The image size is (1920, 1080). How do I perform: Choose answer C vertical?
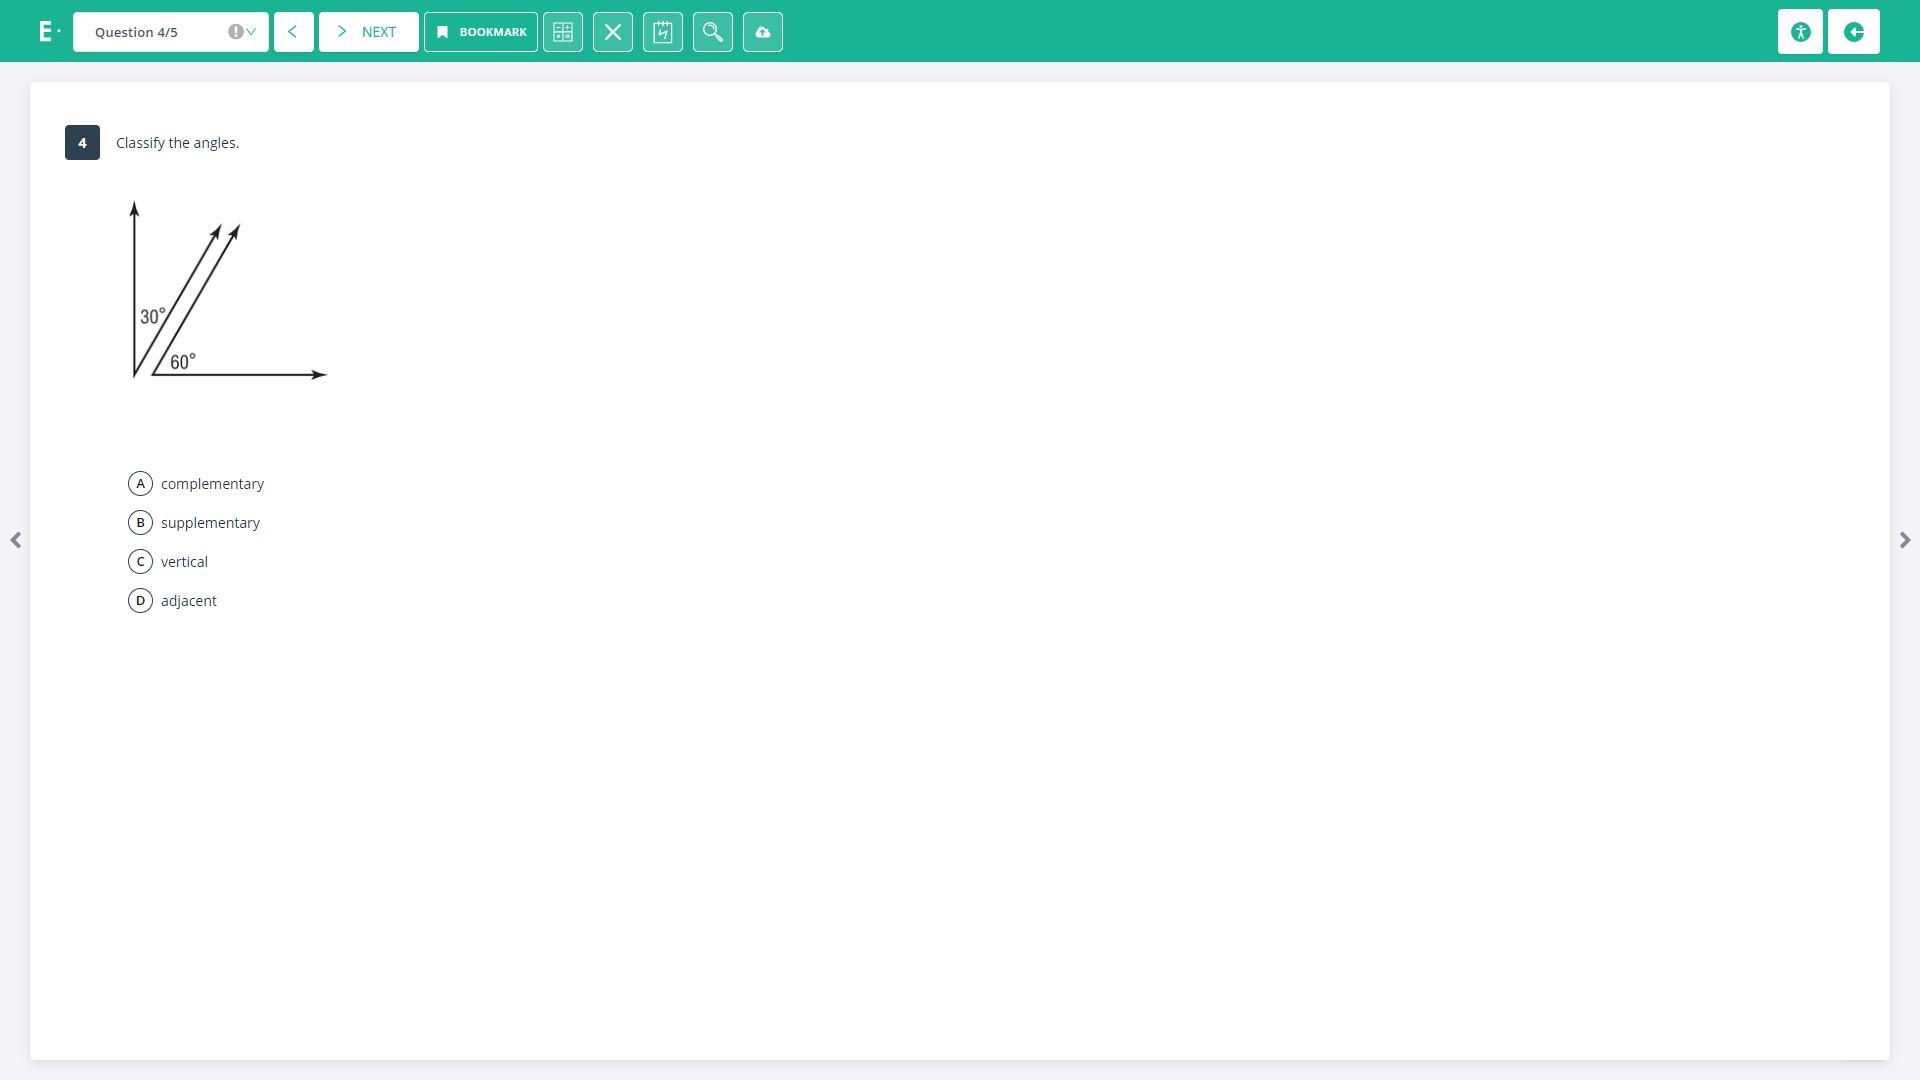141,562
